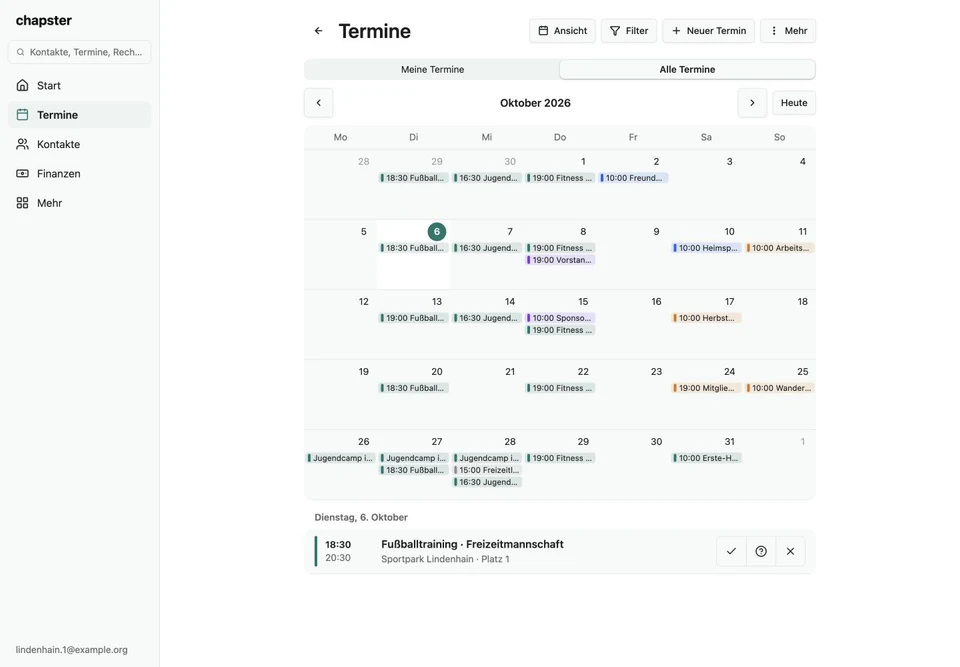Open the 10:00 Heimsp... event on October 10
This screenshot has width=960, height=667.
coord(707,248)
